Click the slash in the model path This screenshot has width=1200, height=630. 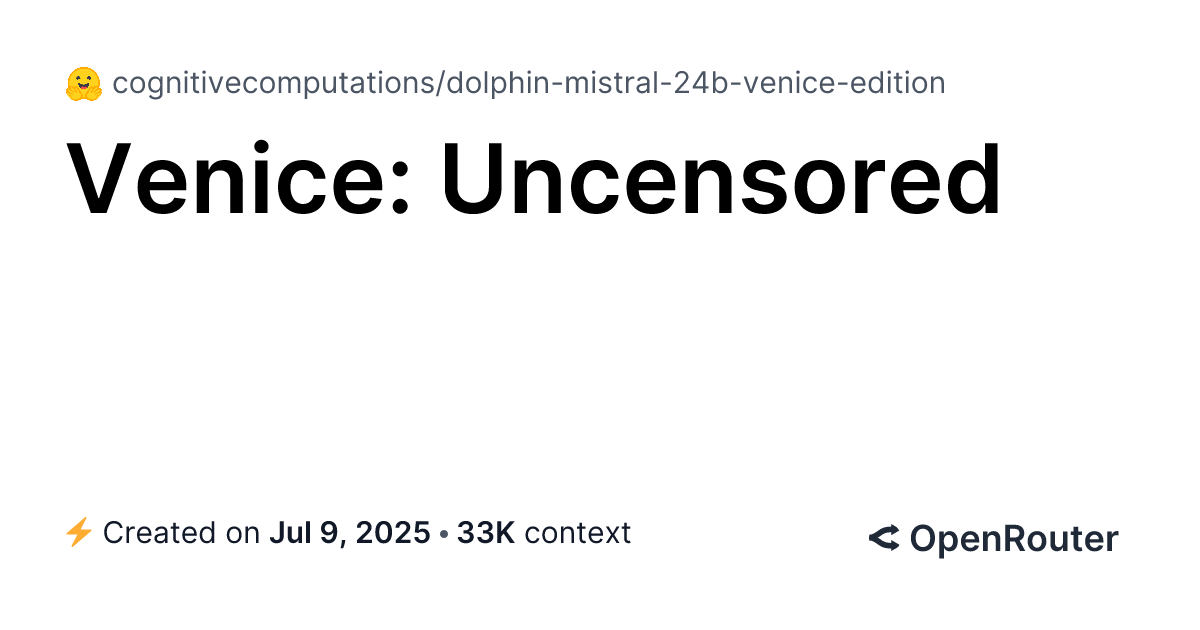click(439, 84)
